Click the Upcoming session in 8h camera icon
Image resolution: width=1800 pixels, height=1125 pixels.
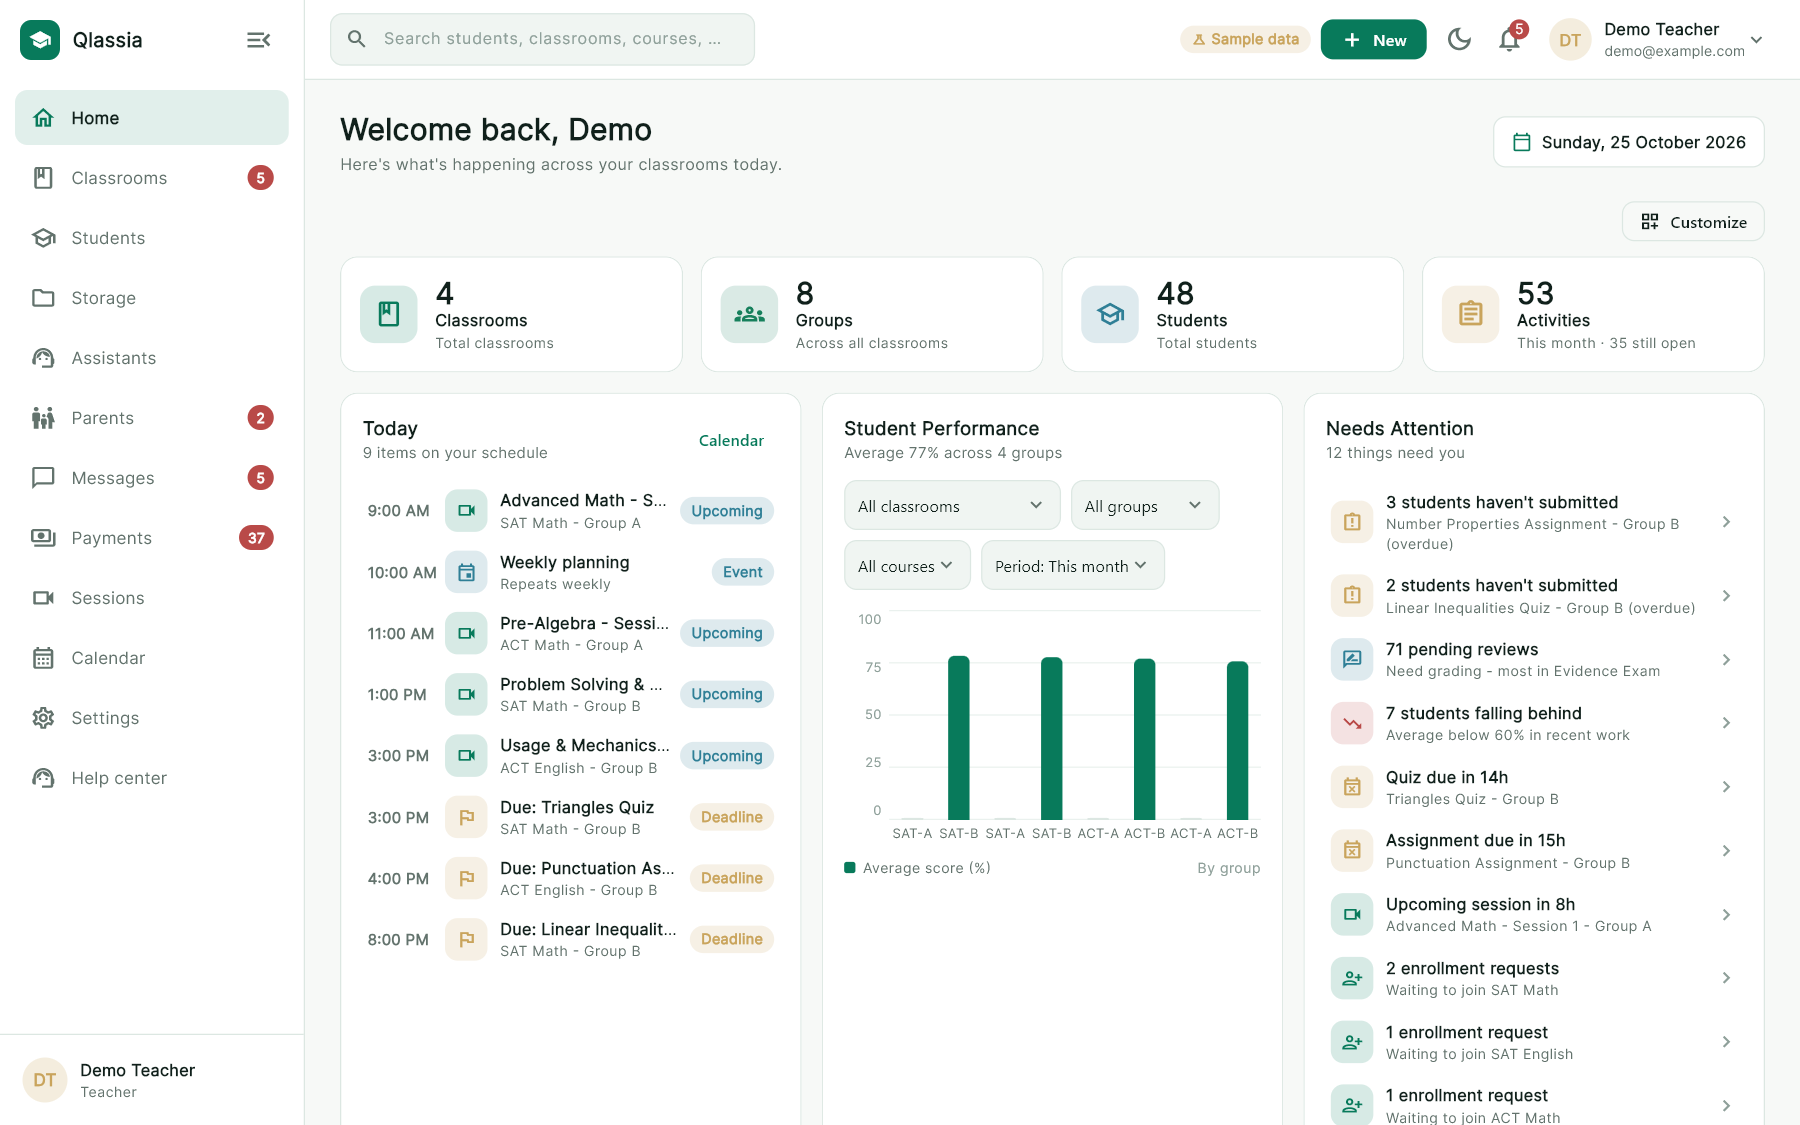pos(1352,915)
